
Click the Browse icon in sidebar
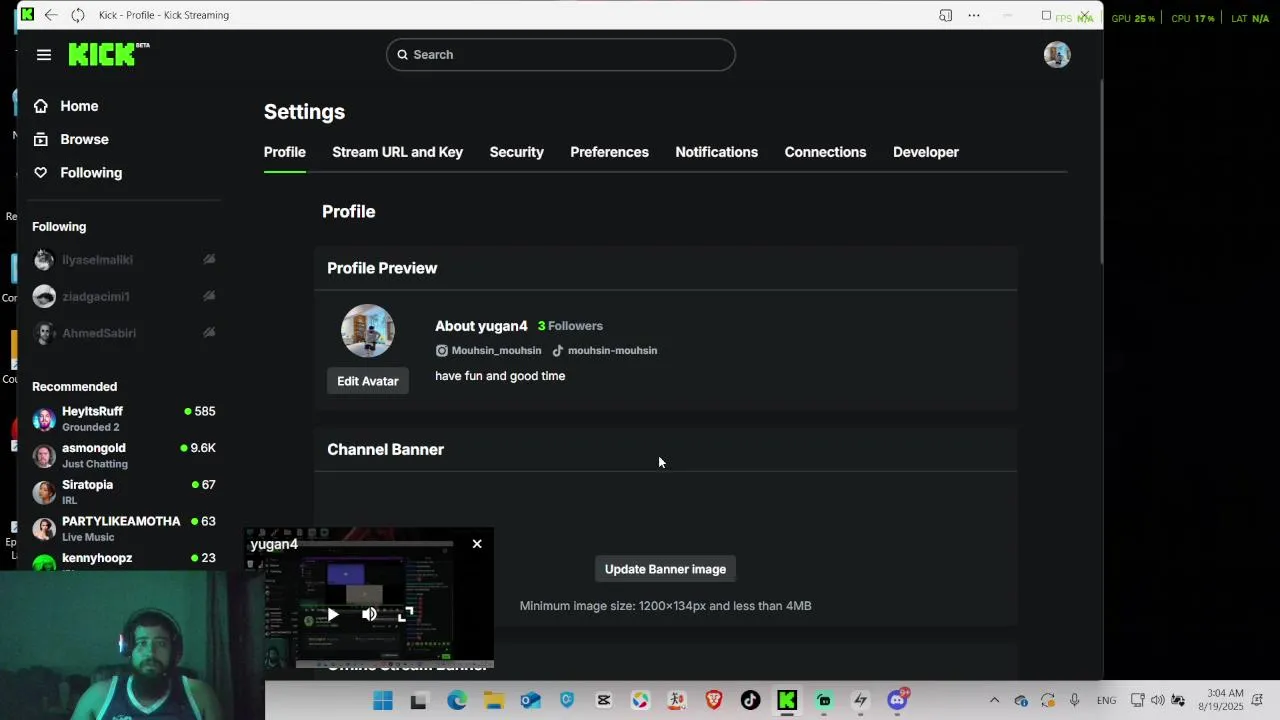click(x=40, y=139)
